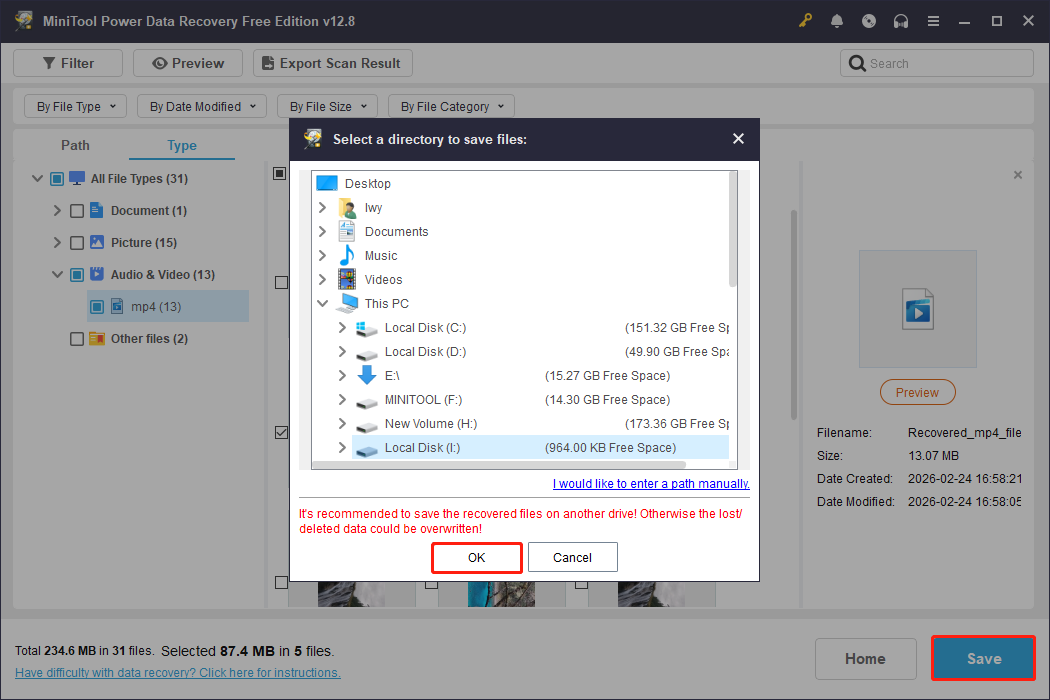Select the Other files checkbox
The width and height of the screenshot is (1050, 700).
pyautogui.click(x=77, y=338)
